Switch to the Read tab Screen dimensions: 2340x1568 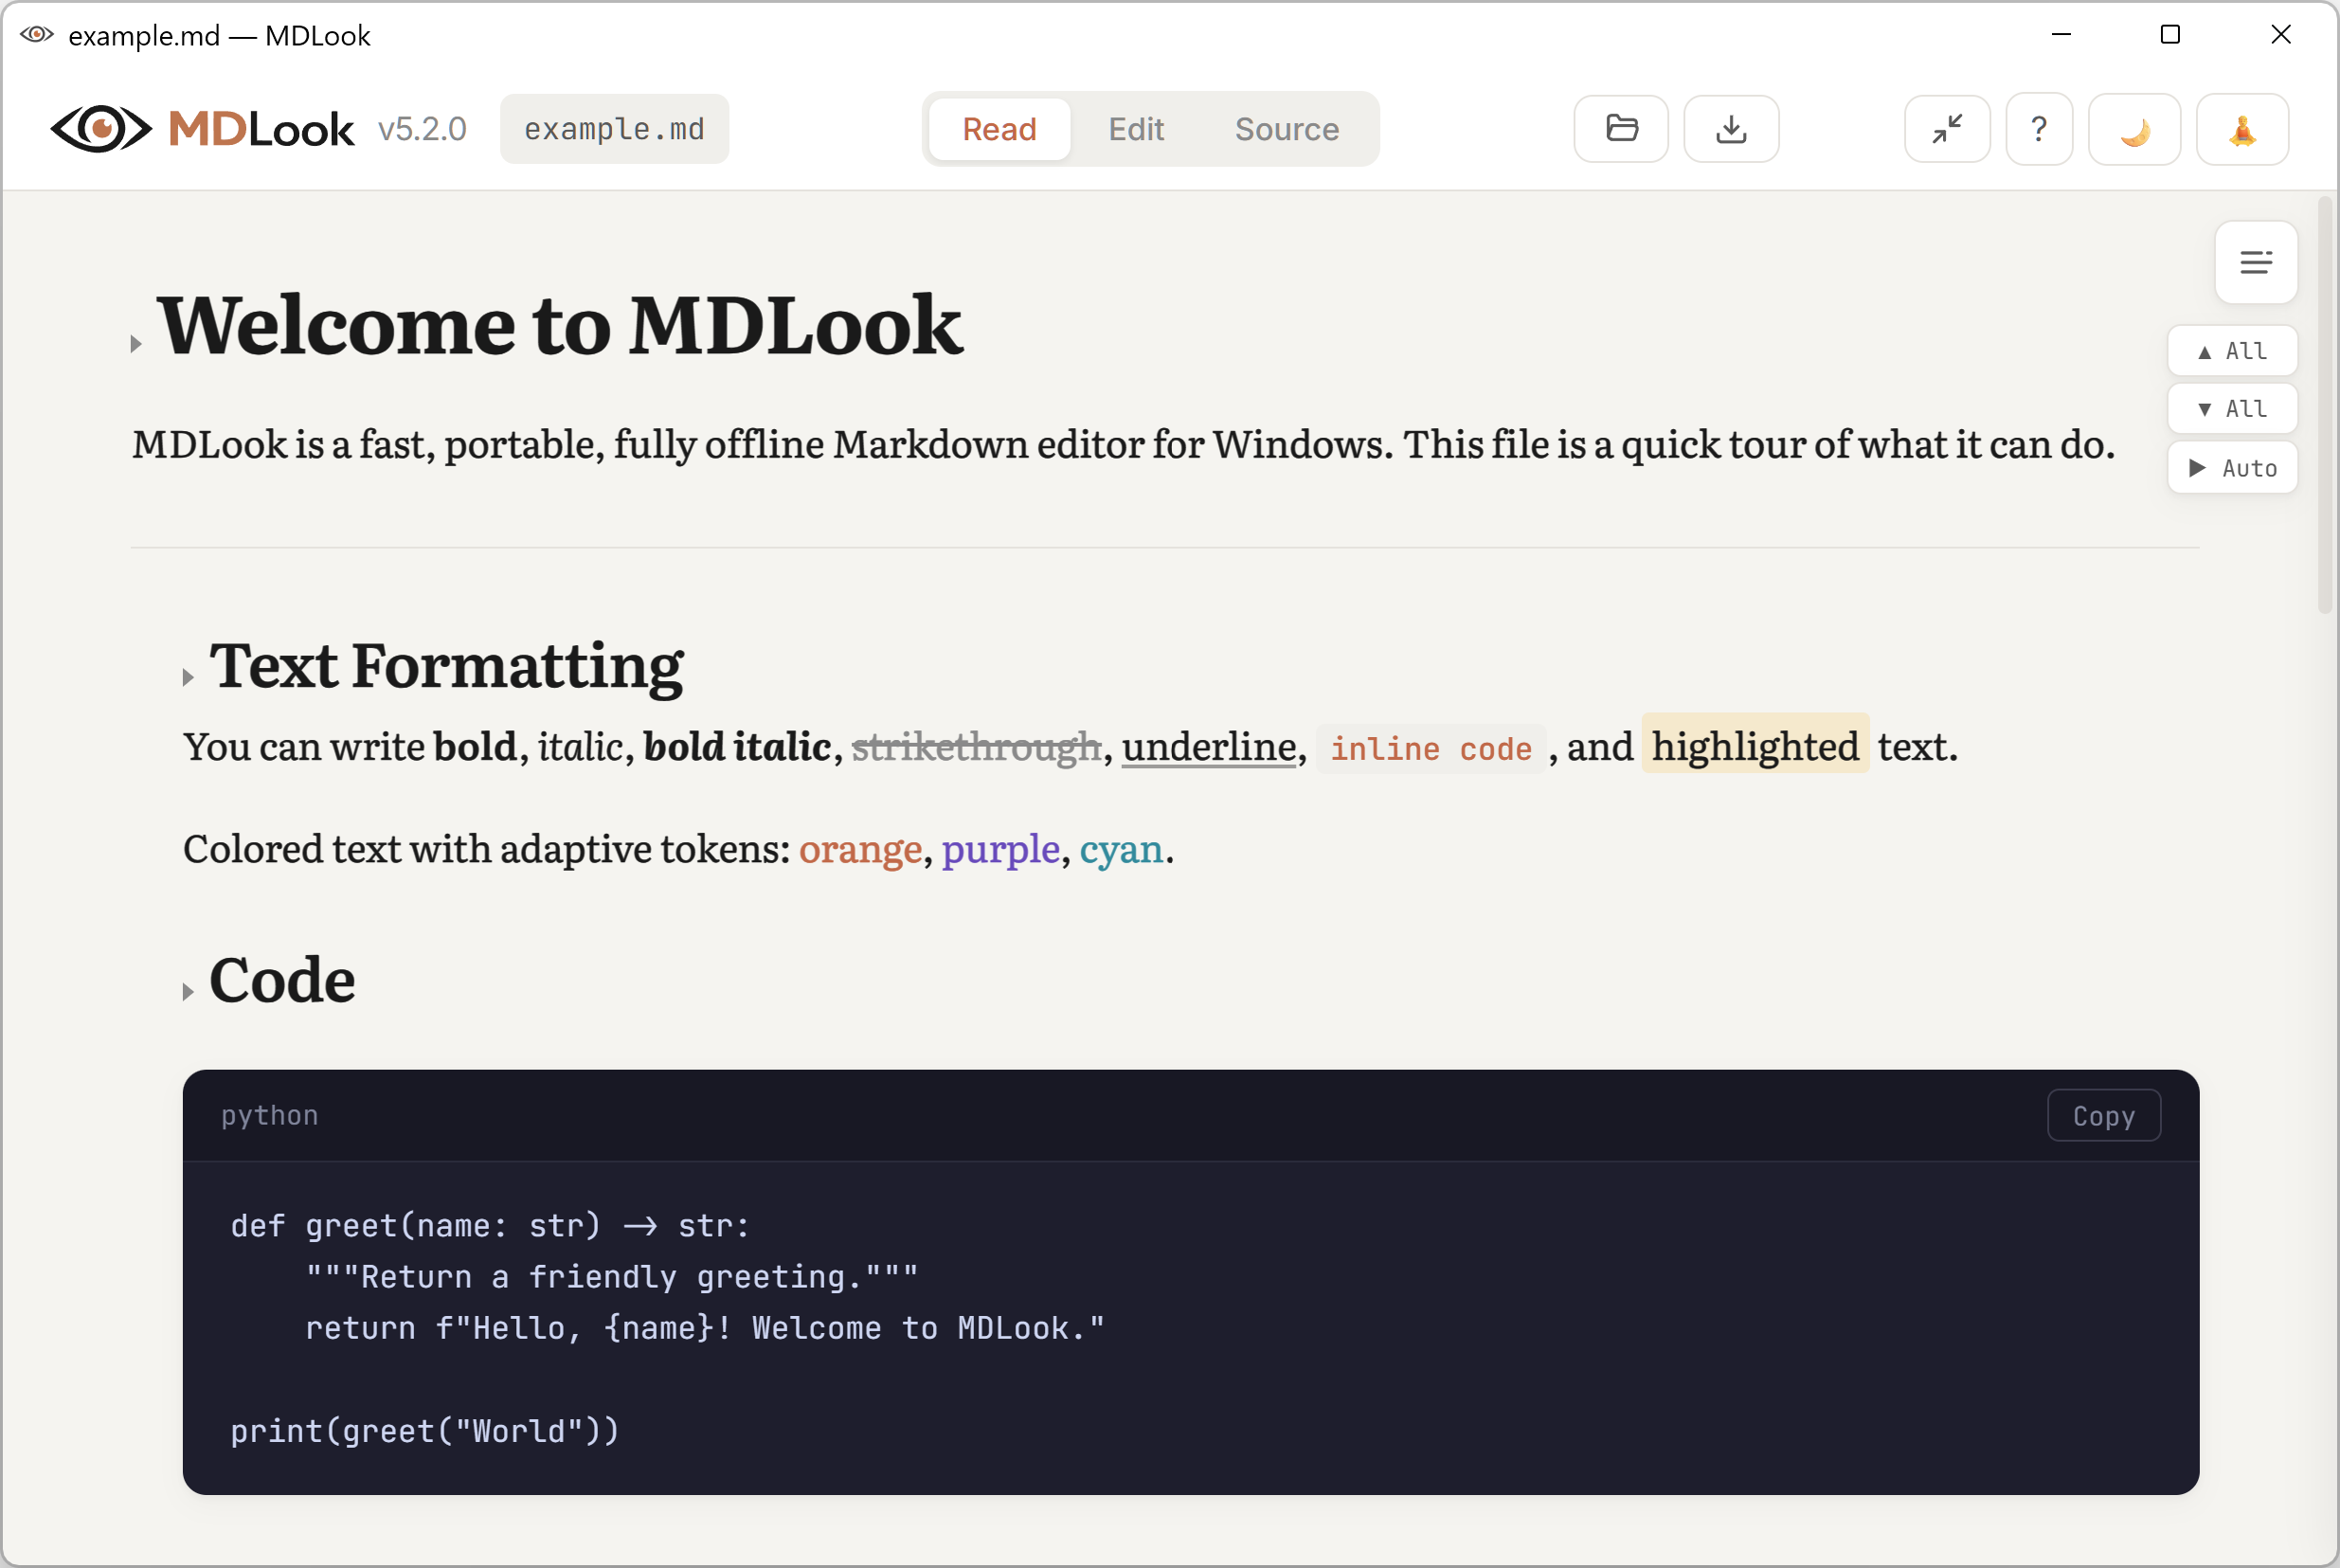click(x=999, y=129)
